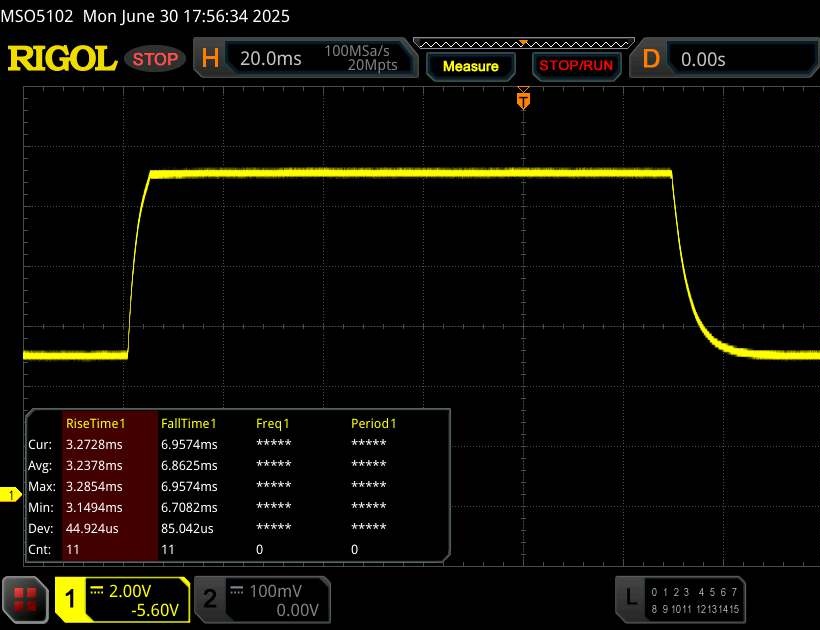Select the RiseTime1 measurement column header
The height and width of the screenshot is (630, 820).
[95, 423]
